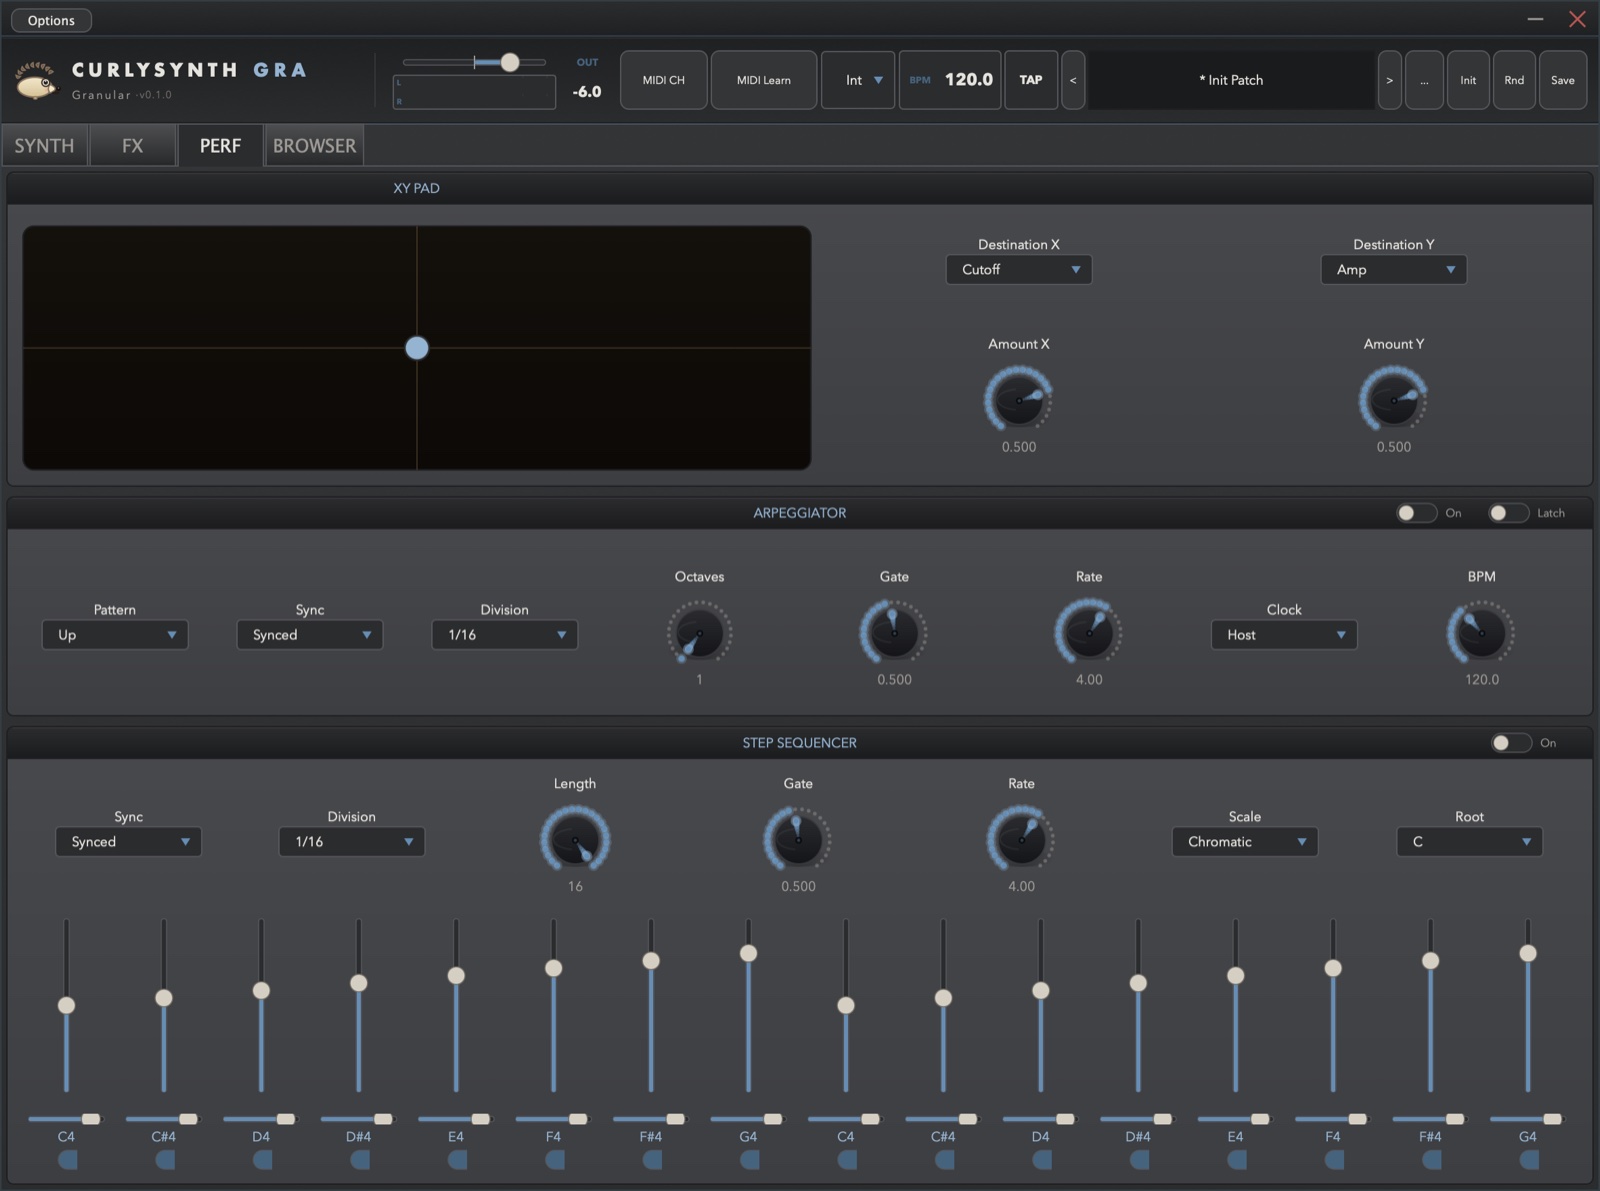Screen dimensions: 1600x1191
Task: Click the step sequencer Rate knob
Action: [1021, 840]
